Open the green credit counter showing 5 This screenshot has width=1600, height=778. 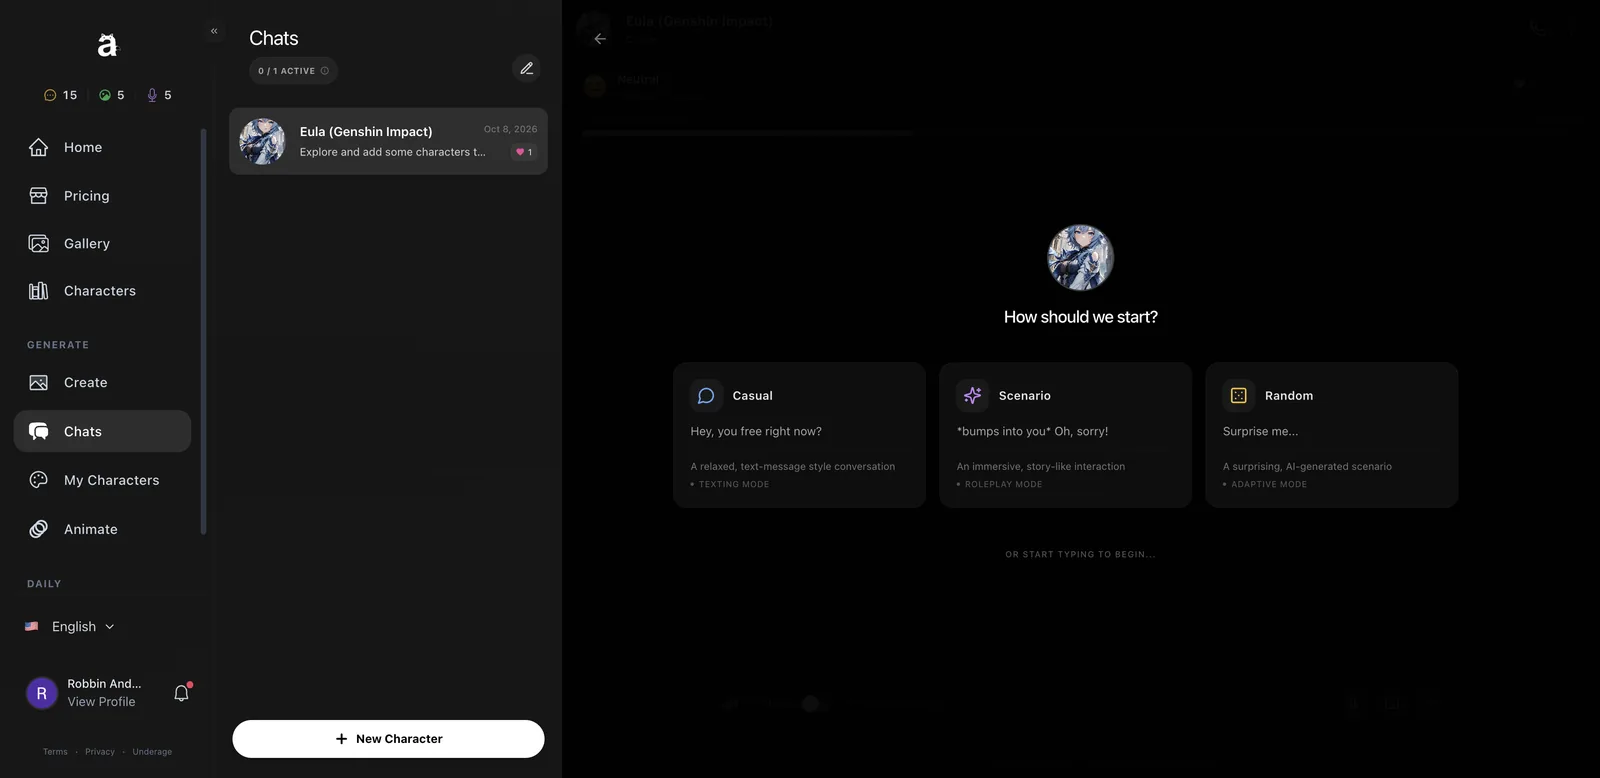coord(112,95)
